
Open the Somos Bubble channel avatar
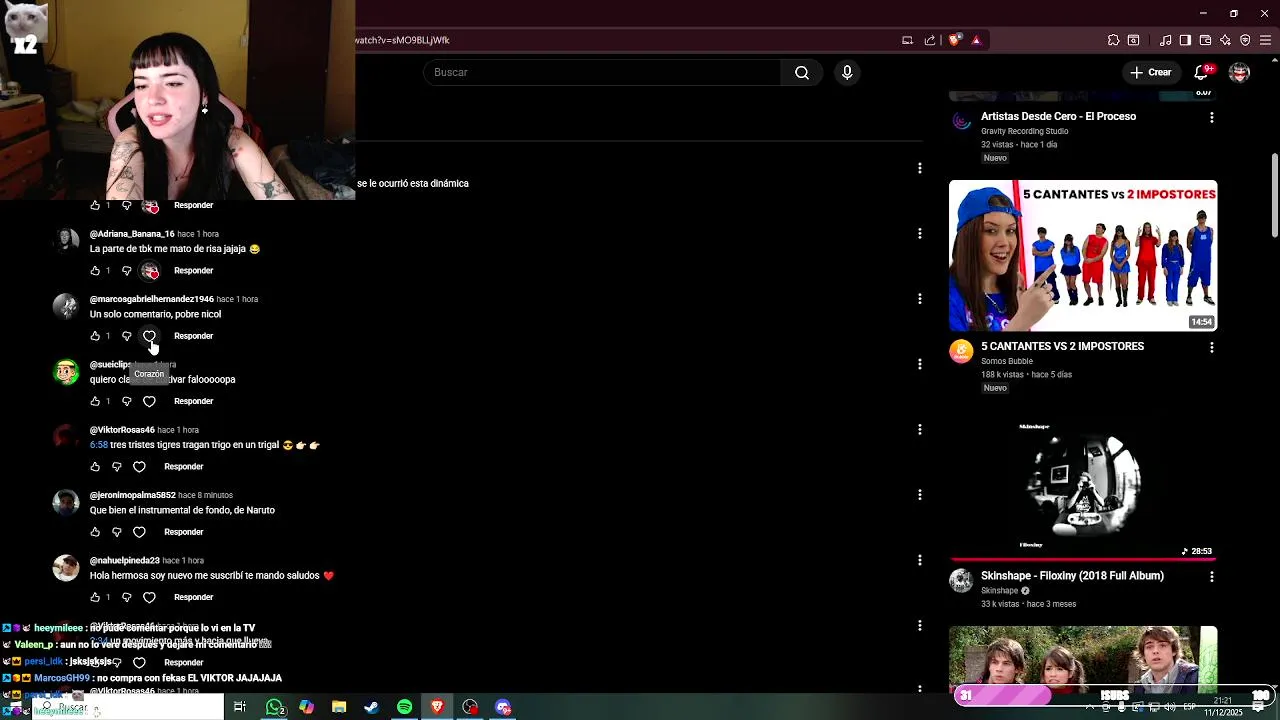tap(961, 351)
